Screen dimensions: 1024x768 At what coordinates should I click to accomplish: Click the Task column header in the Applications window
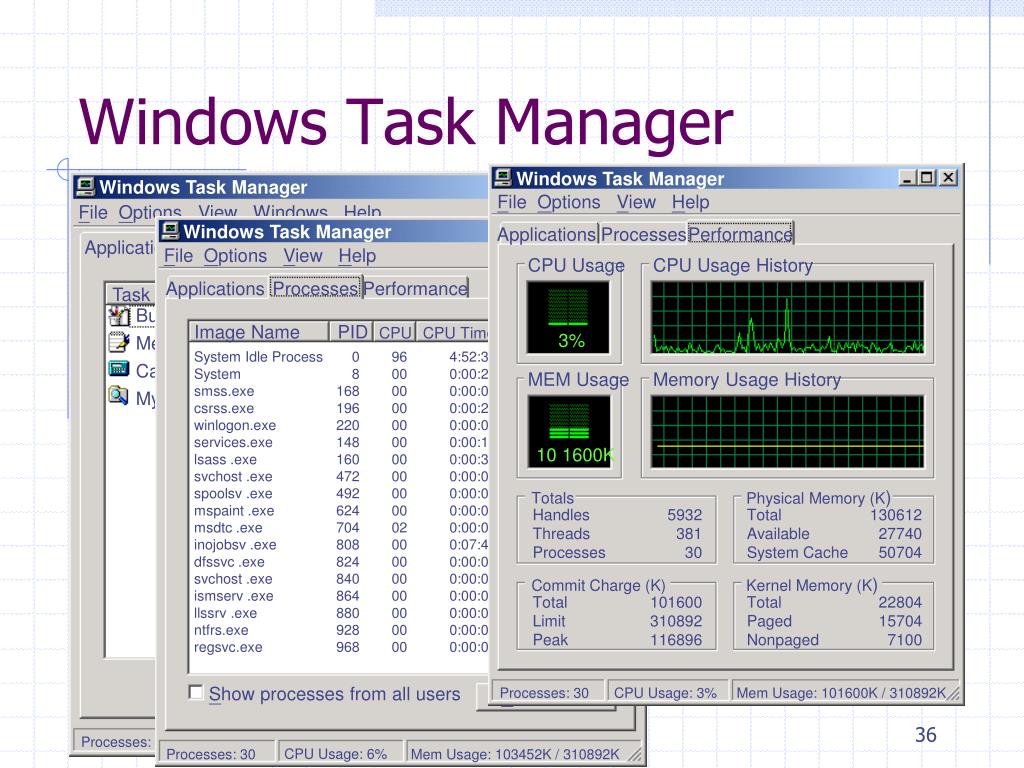tap(131, 294)
